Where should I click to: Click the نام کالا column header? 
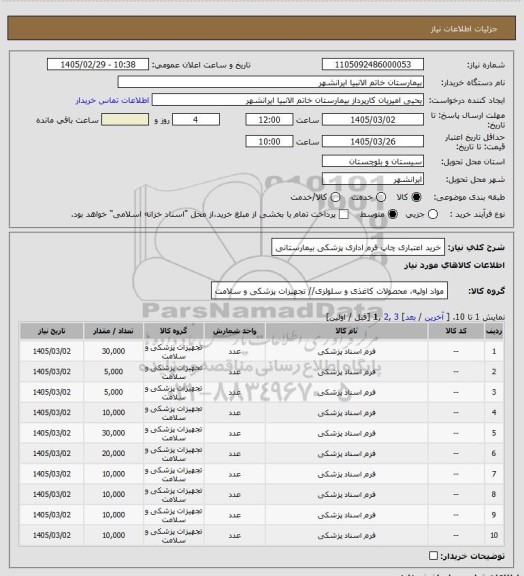click(x=347, y=331)
